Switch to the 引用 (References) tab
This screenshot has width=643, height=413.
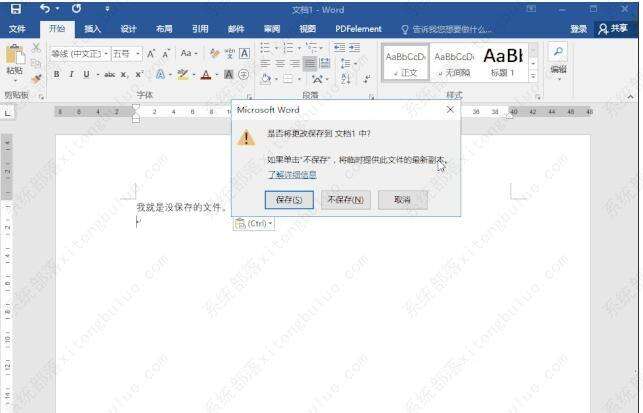pos(200,29)
